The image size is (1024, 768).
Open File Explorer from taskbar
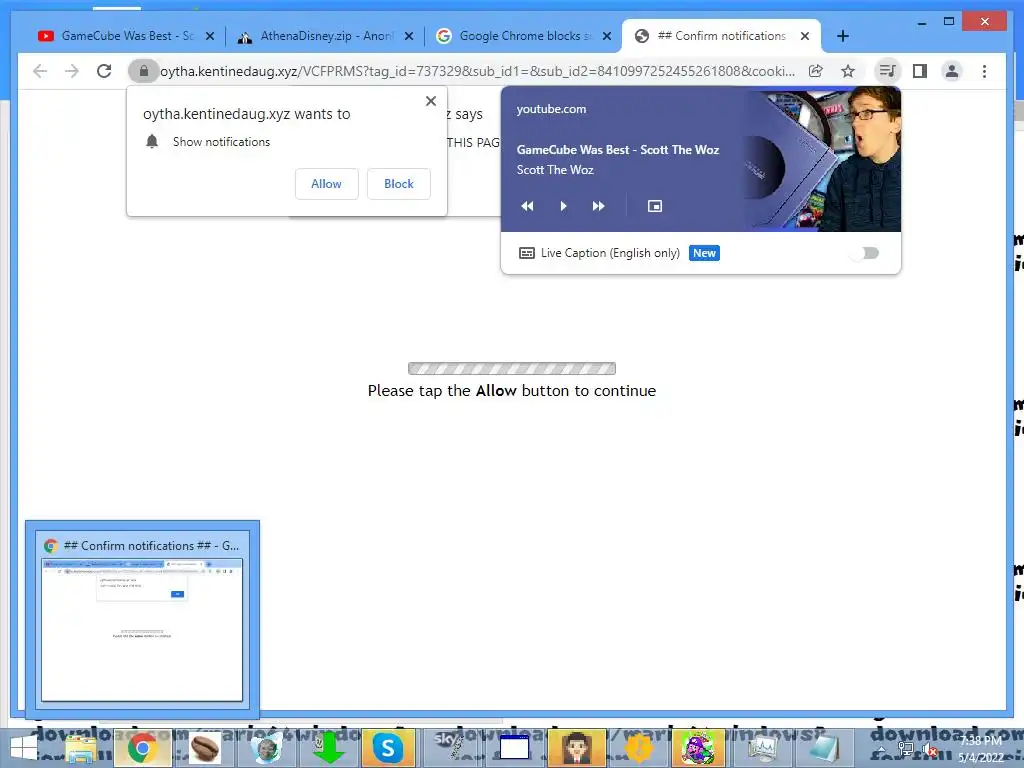point(81,748)
